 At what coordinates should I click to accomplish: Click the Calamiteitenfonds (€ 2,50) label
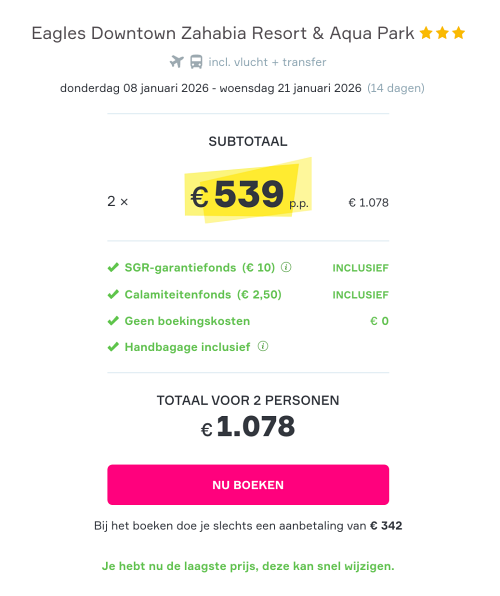coord(203,295)
